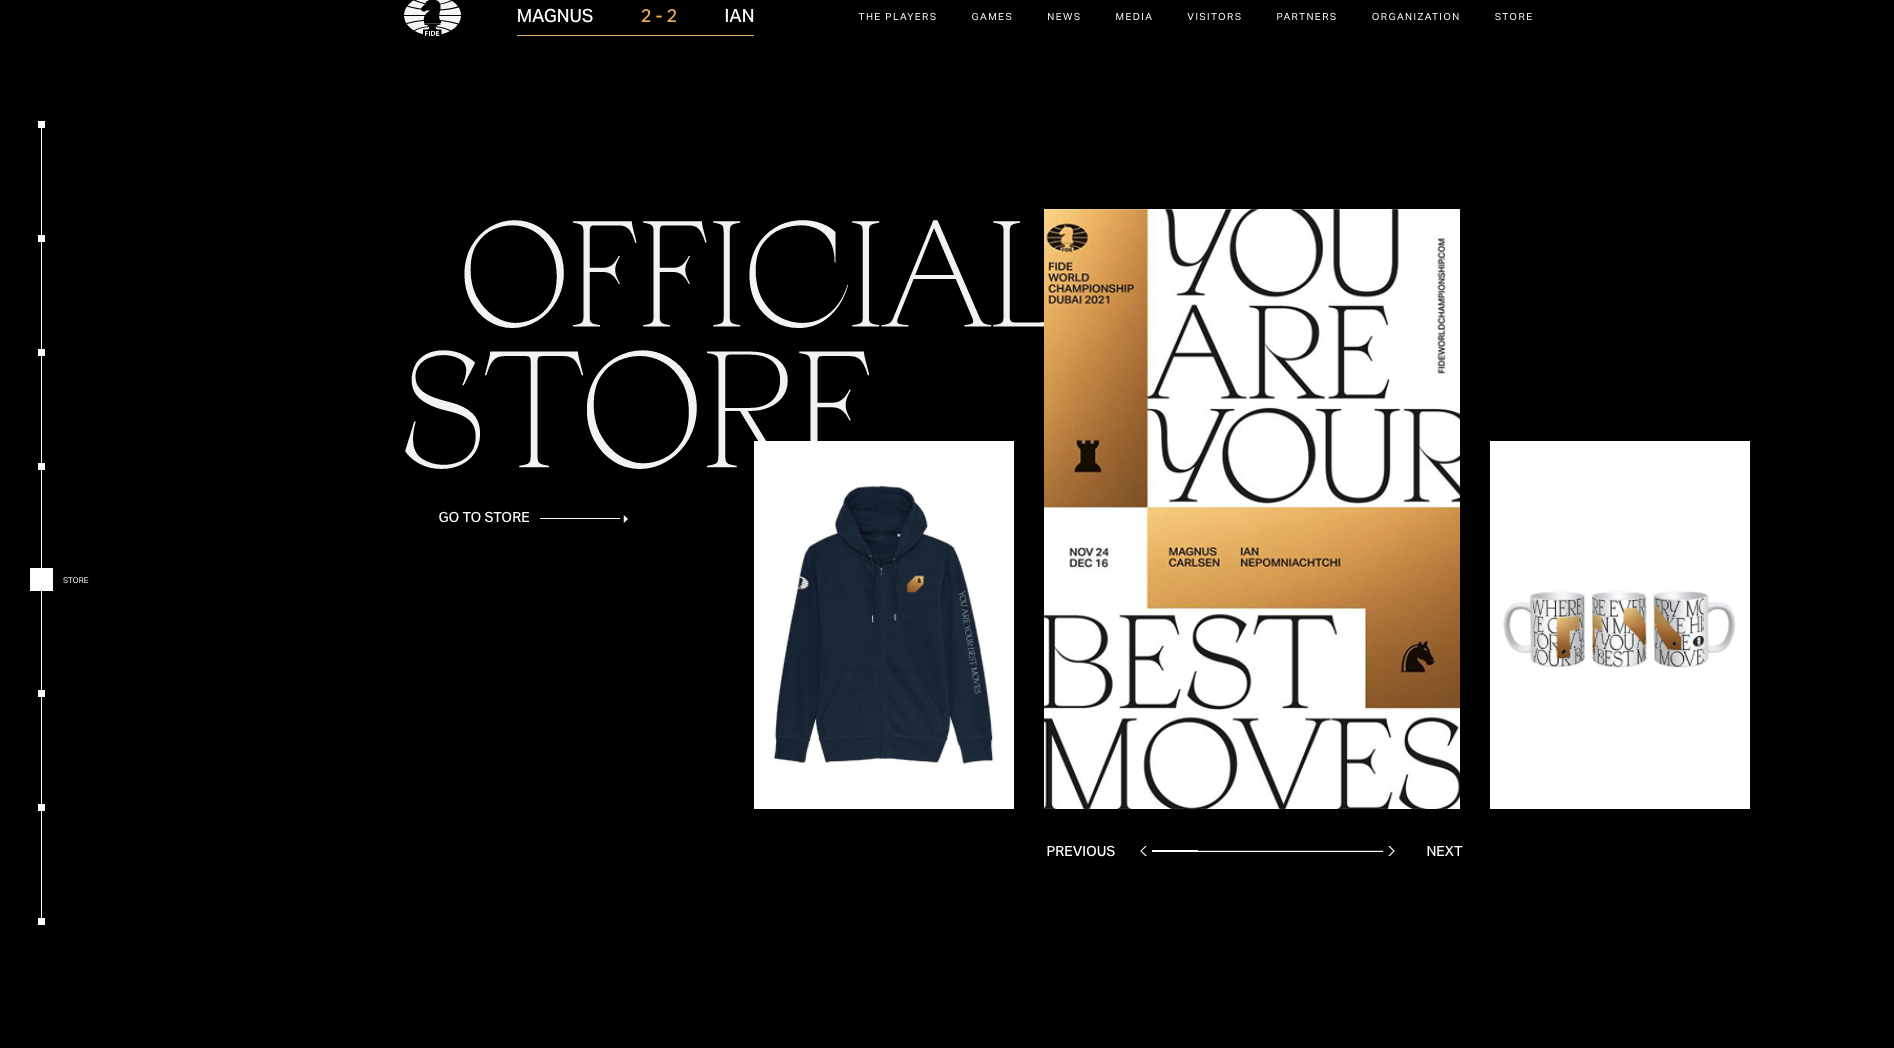Click the GO TO STORE link

click(484, 517)
